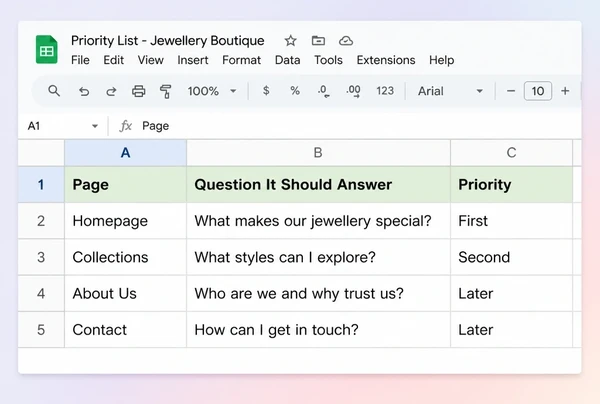Screen dimensions: 600x404
Task: Click the select-all corner box
Action: [x=41, y=153]
